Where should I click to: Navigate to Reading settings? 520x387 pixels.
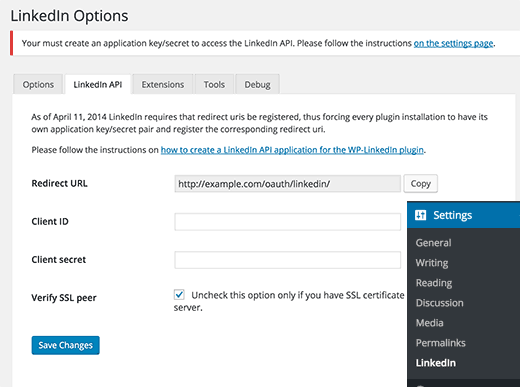(434, 283)
